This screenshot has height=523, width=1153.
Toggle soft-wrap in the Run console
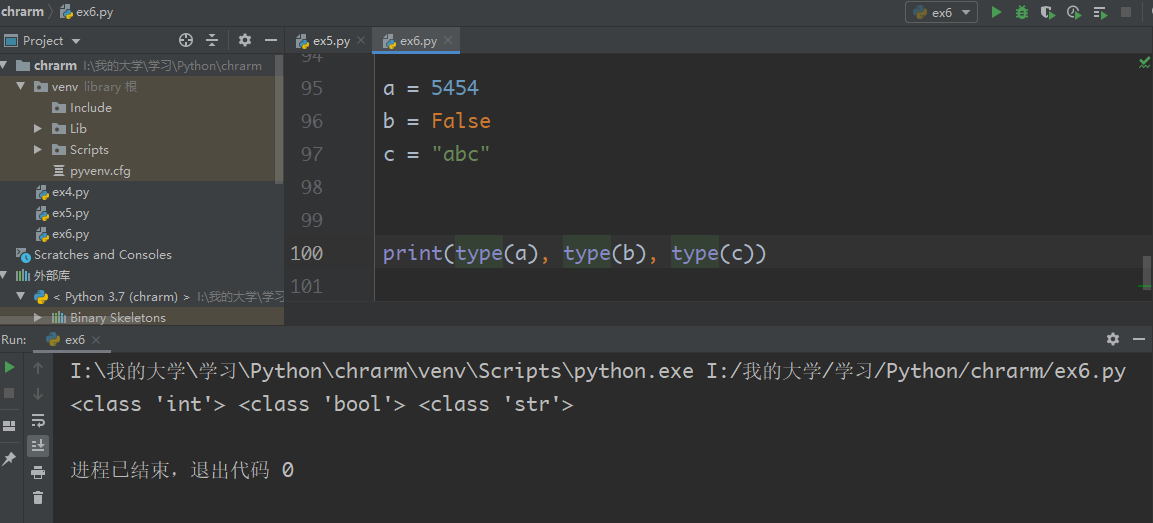tap(38, 420)
